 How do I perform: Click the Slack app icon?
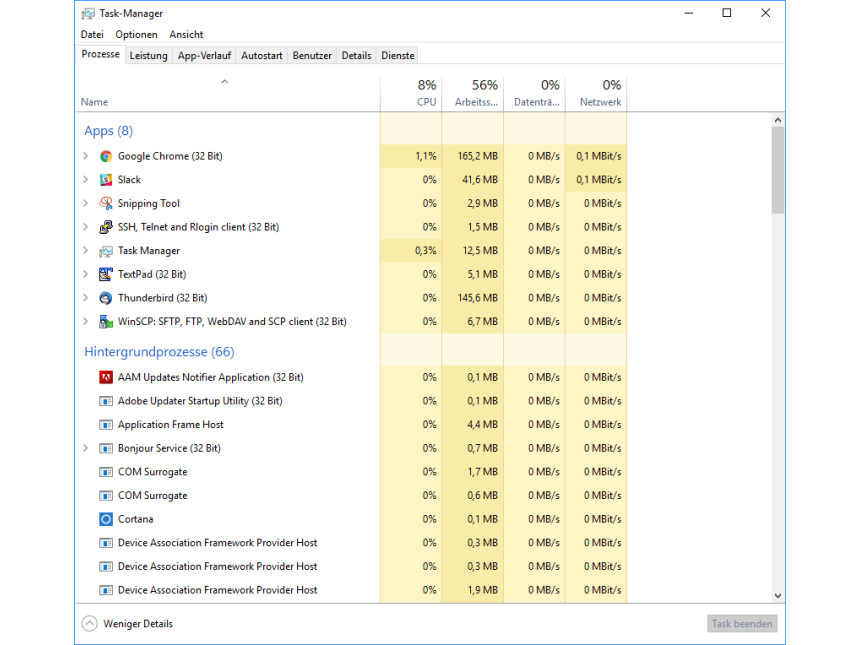(106, 180)
